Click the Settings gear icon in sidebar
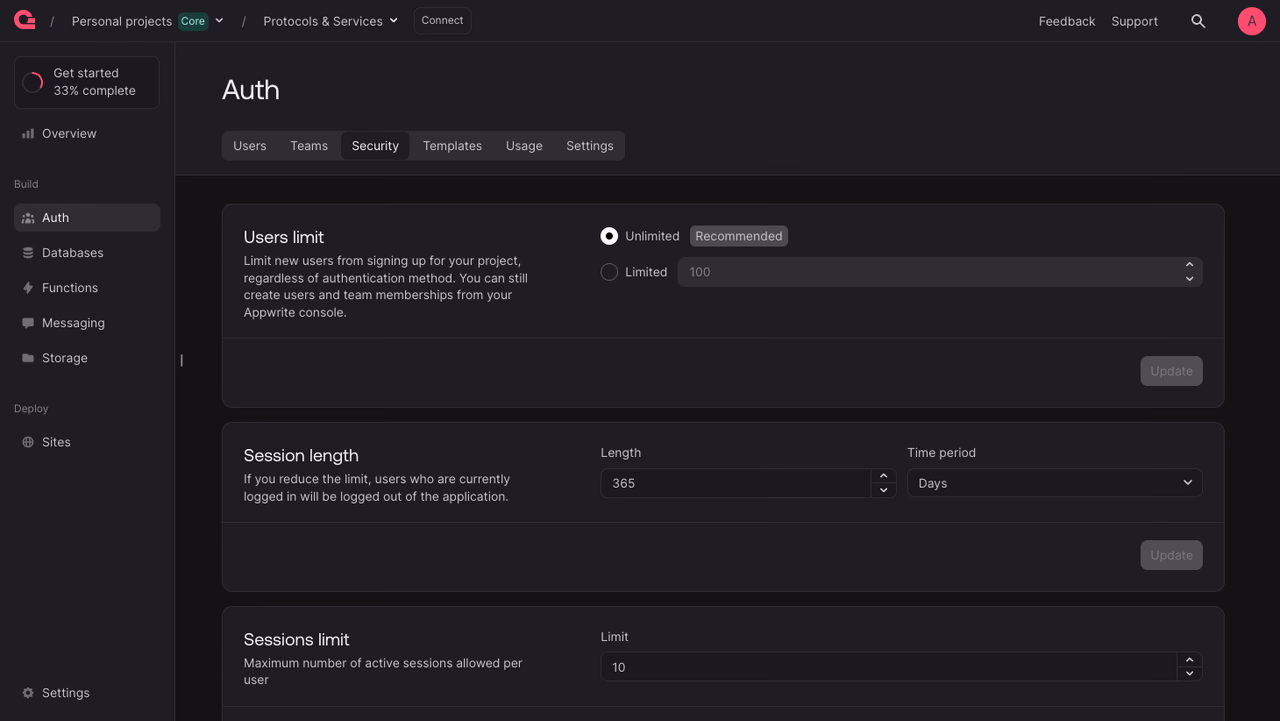 pos(28,693)
